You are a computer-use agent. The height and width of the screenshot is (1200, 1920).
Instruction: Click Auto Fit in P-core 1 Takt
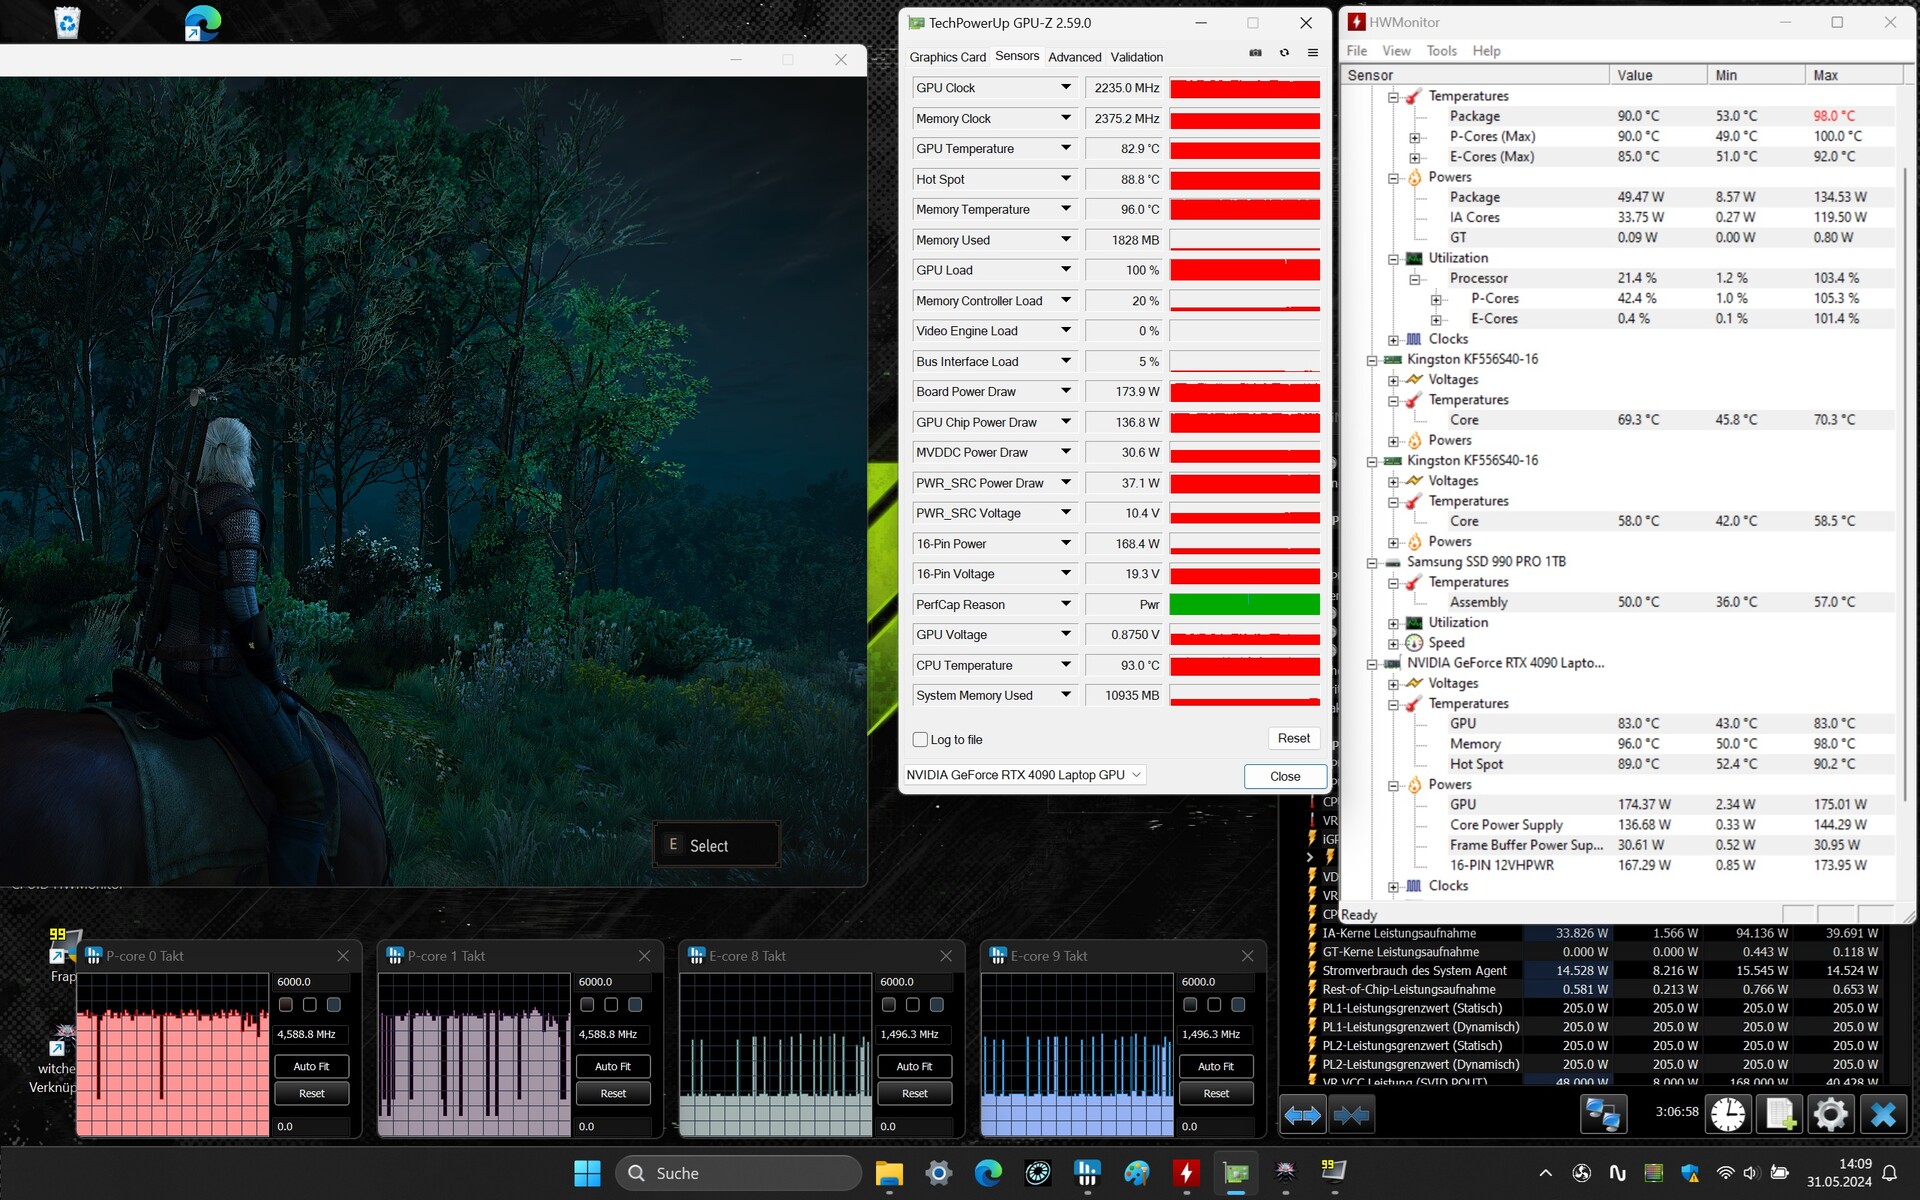[613, 1066]
